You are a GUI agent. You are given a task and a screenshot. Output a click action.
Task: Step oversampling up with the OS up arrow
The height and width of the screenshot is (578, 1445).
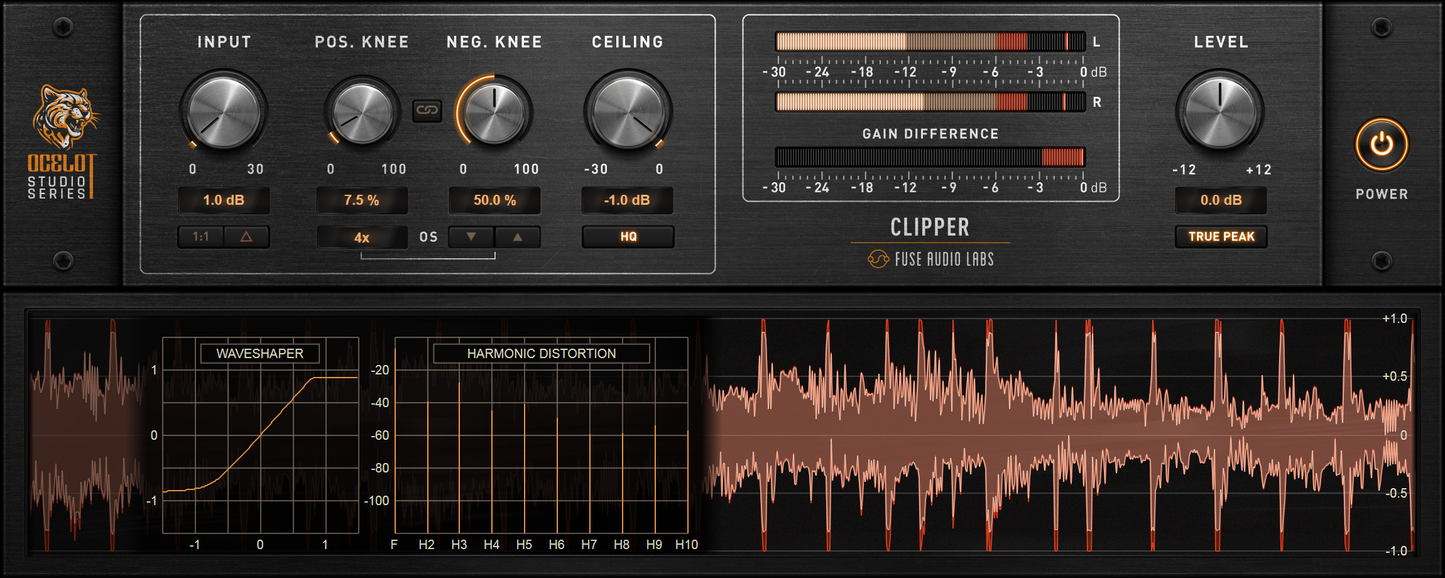pos(518,236)
